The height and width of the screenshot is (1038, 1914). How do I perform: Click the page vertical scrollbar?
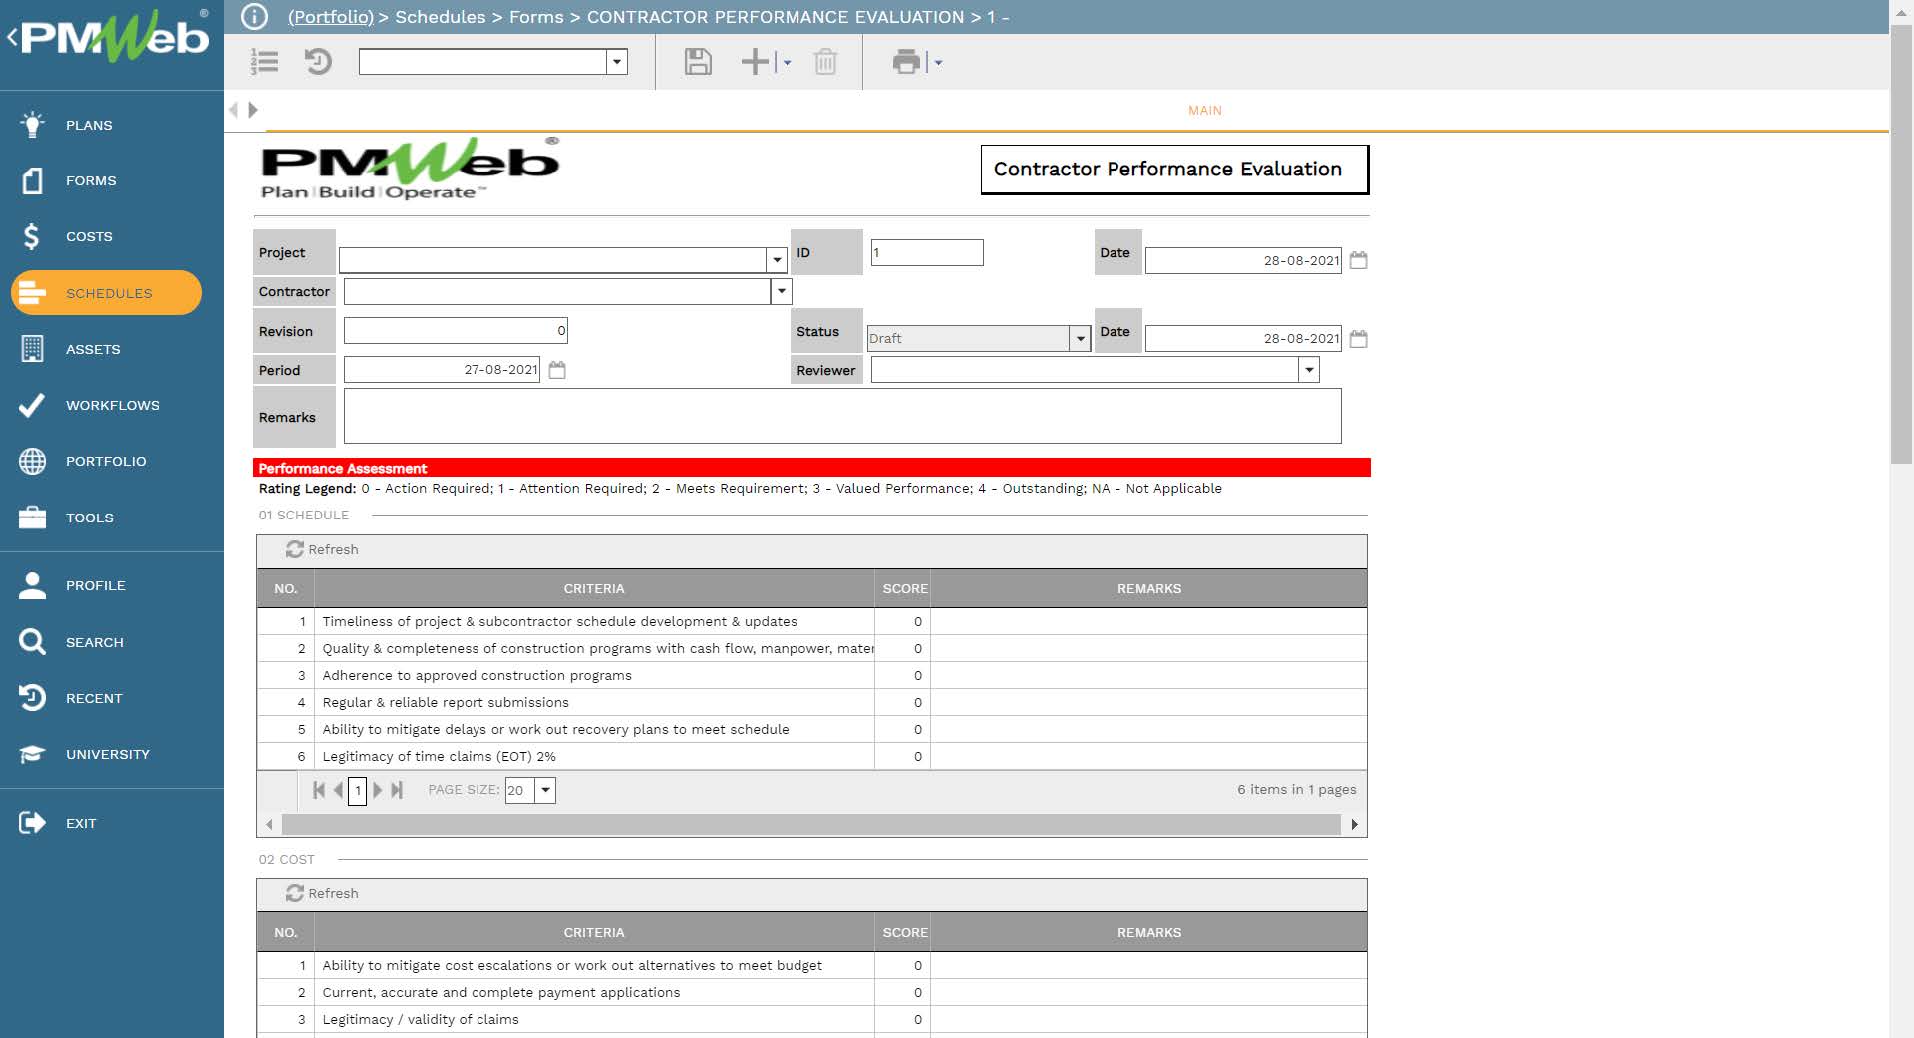click(x=1901, y=244)
